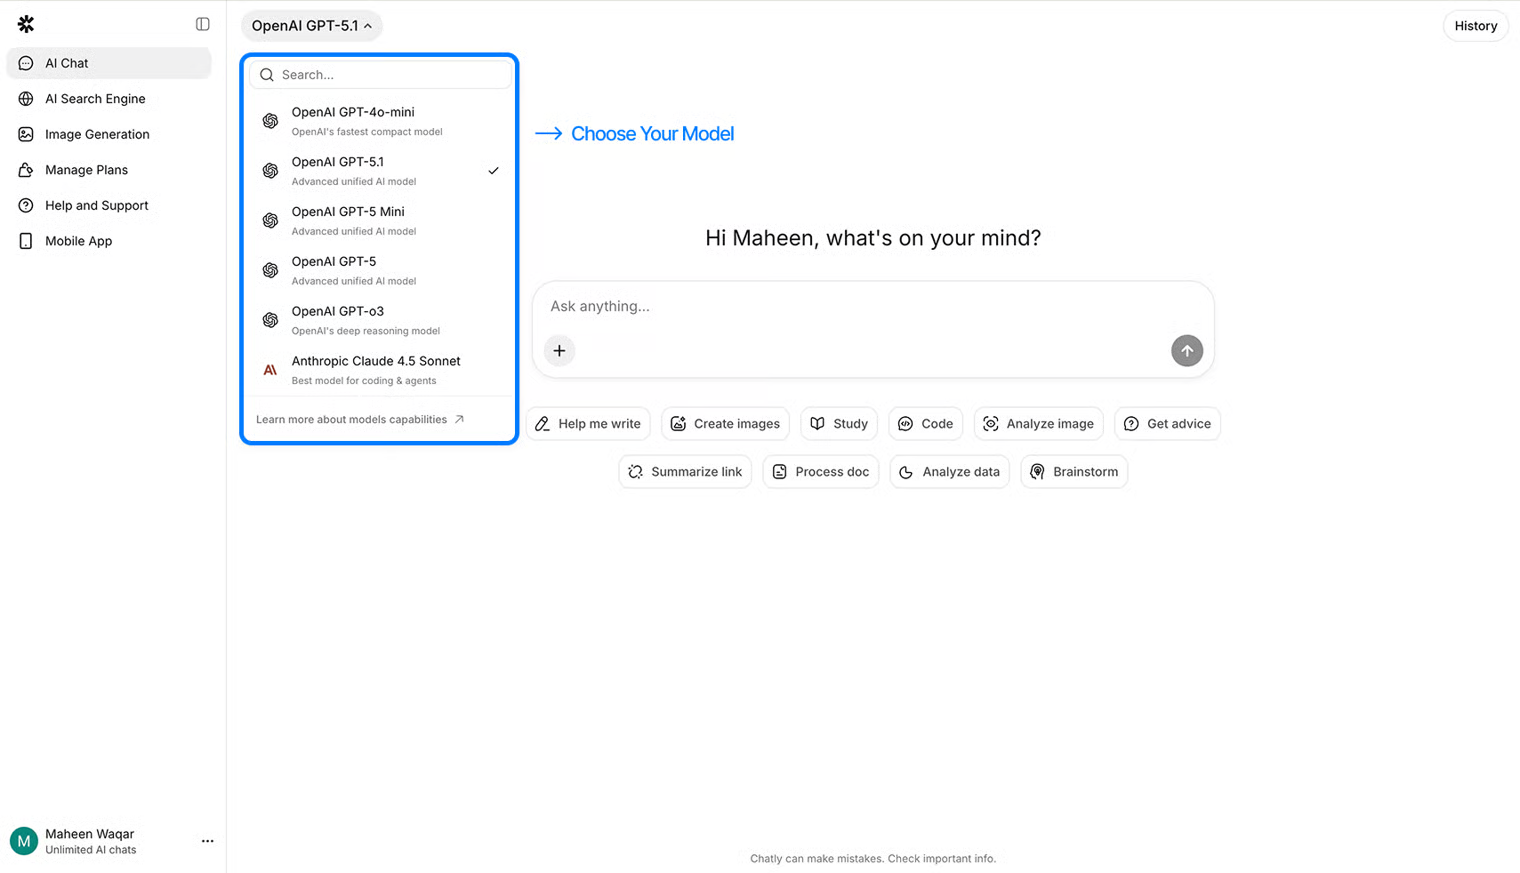Choose the Code suggestion chip
Screen dimensions: 1520x873
click(926, 424)
